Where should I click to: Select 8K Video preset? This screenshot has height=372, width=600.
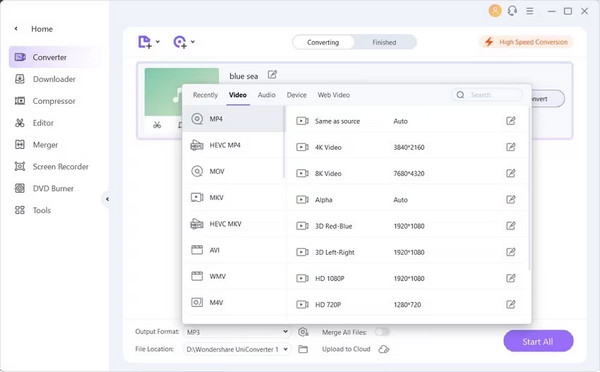pos(406,173)
